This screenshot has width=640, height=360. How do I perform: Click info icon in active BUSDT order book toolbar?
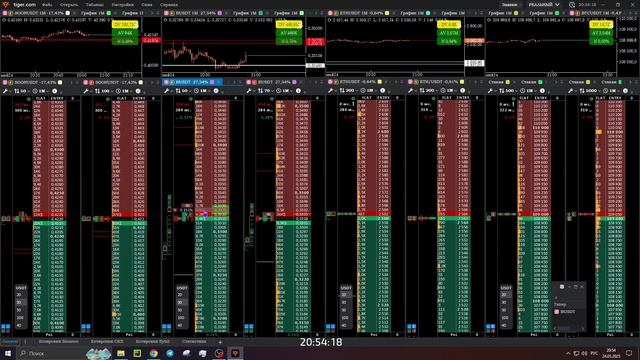(216, 91)
